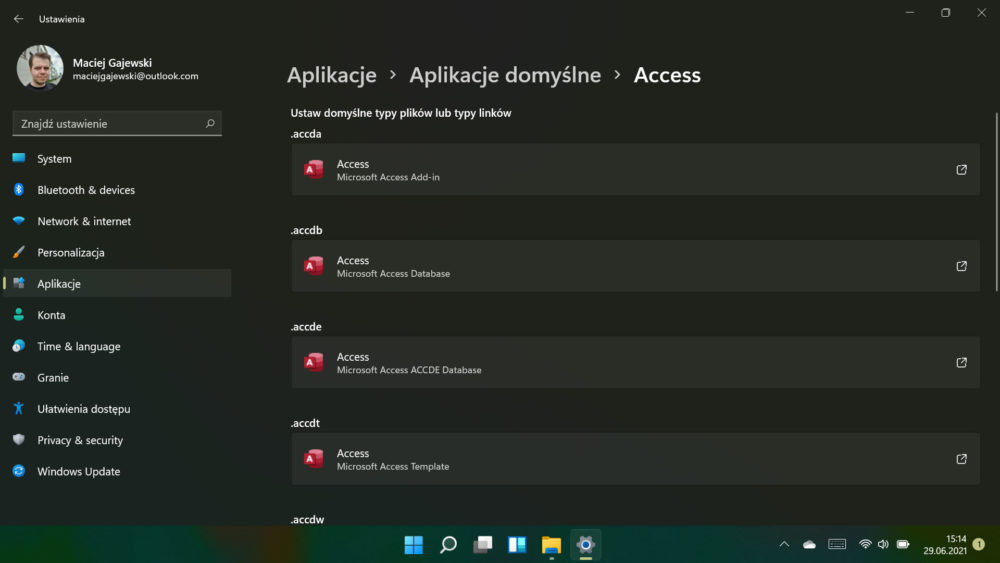
Task: Open taskbar Search
Action: [448, 545]
